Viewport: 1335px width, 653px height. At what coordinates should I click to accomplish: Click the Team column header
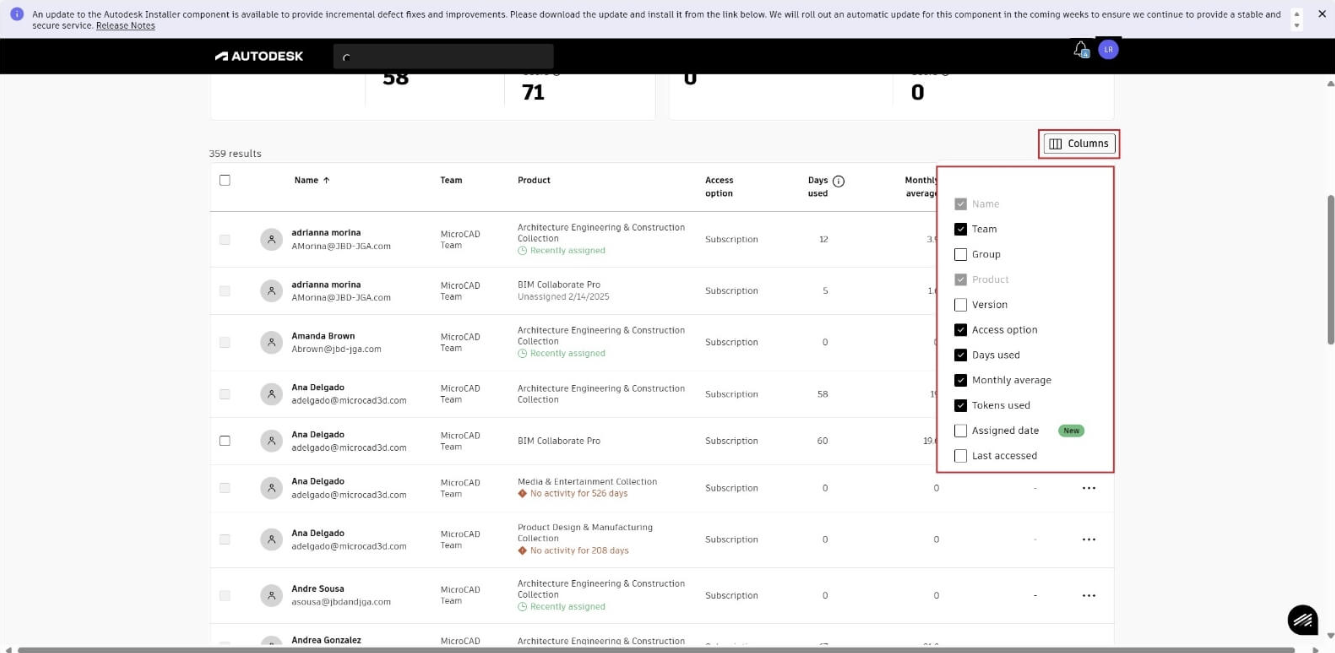[x=451, y=181]
